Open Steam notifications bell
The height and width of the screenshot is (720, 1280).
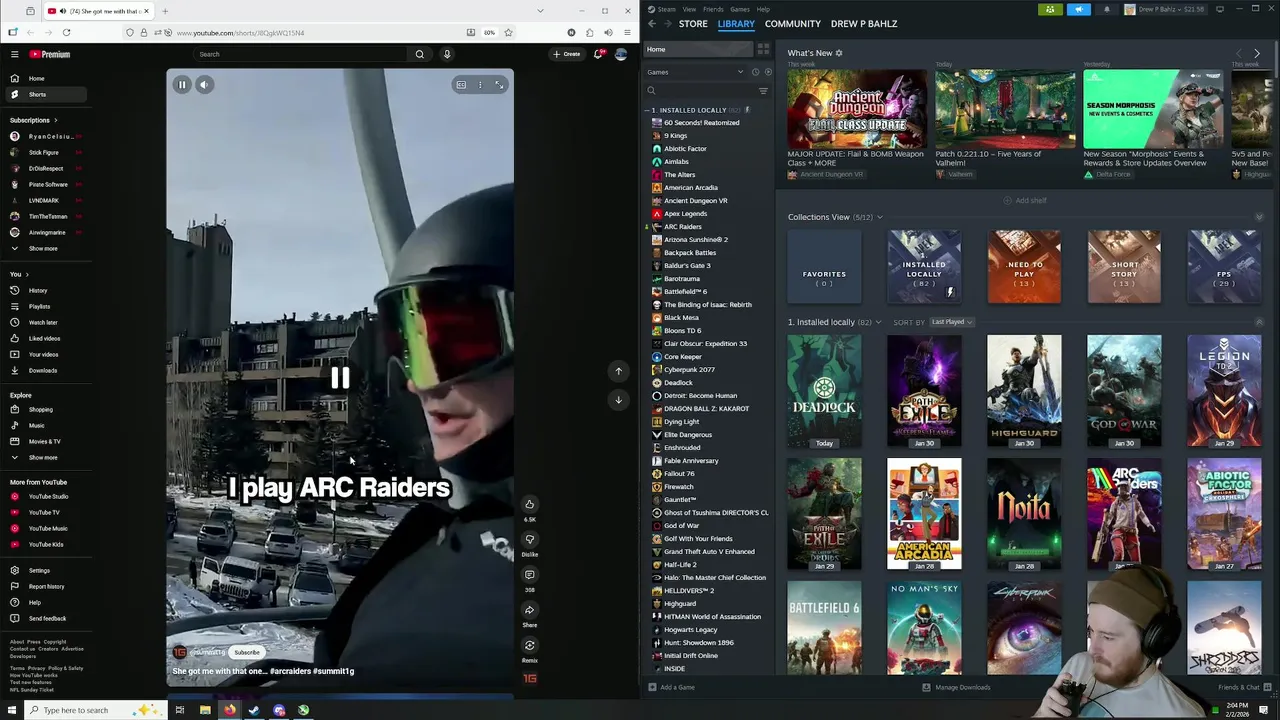[1106, 9]
